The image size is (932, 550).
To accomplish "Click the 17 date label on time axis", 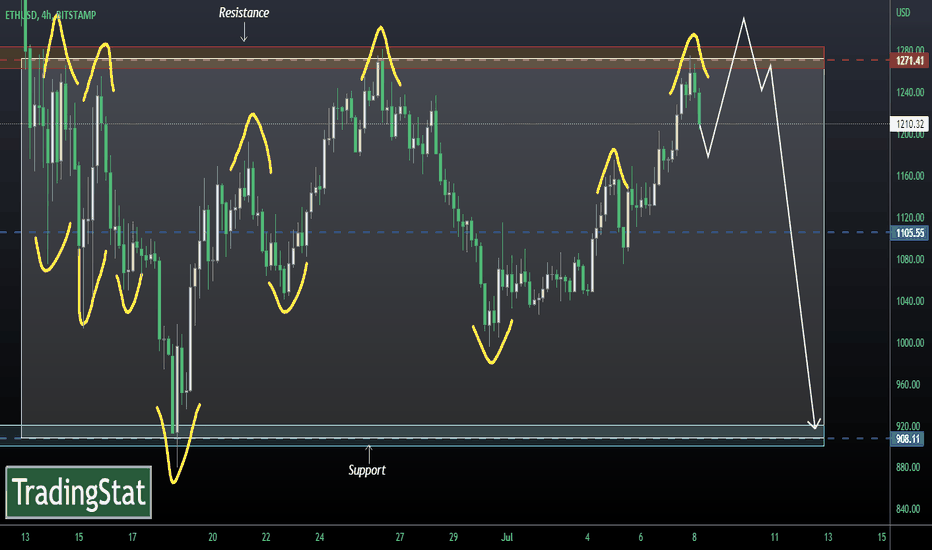I will pos(133,538).
